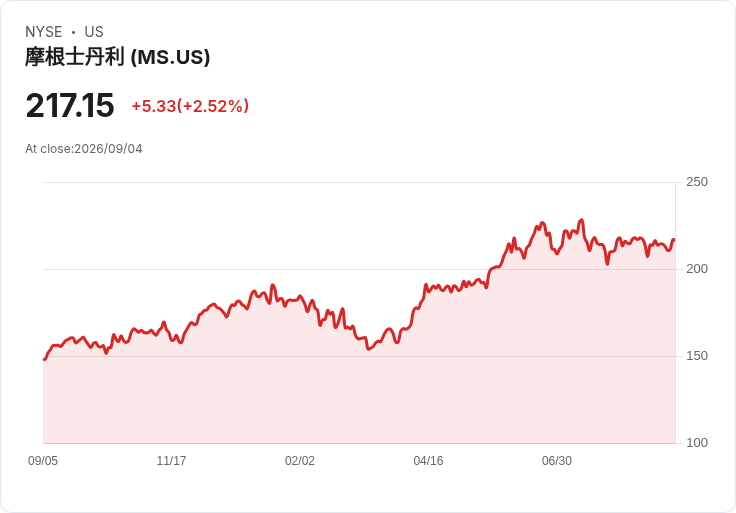
Task: Click the chart line's starting point at 09/05
Action: (x=44, y=359)
